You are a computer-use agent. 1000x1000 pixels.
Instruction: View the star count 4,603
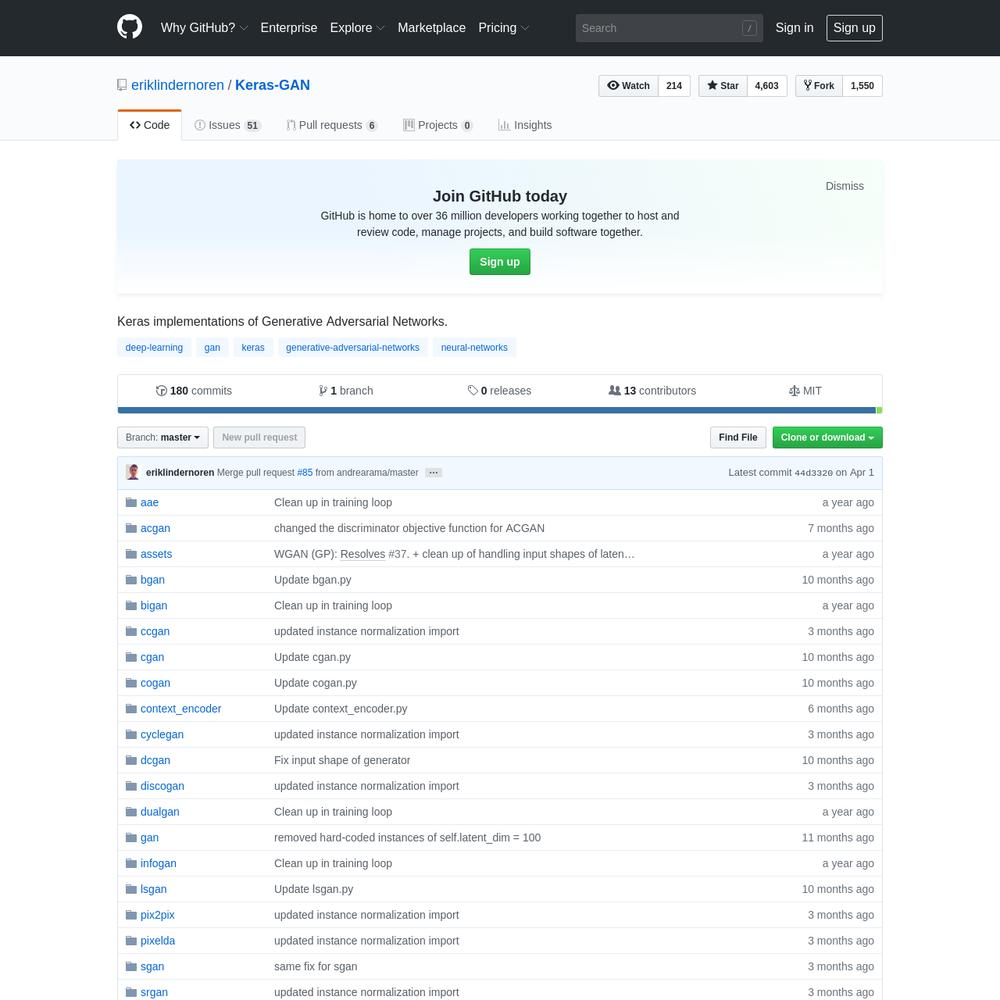tap(767, 85)
